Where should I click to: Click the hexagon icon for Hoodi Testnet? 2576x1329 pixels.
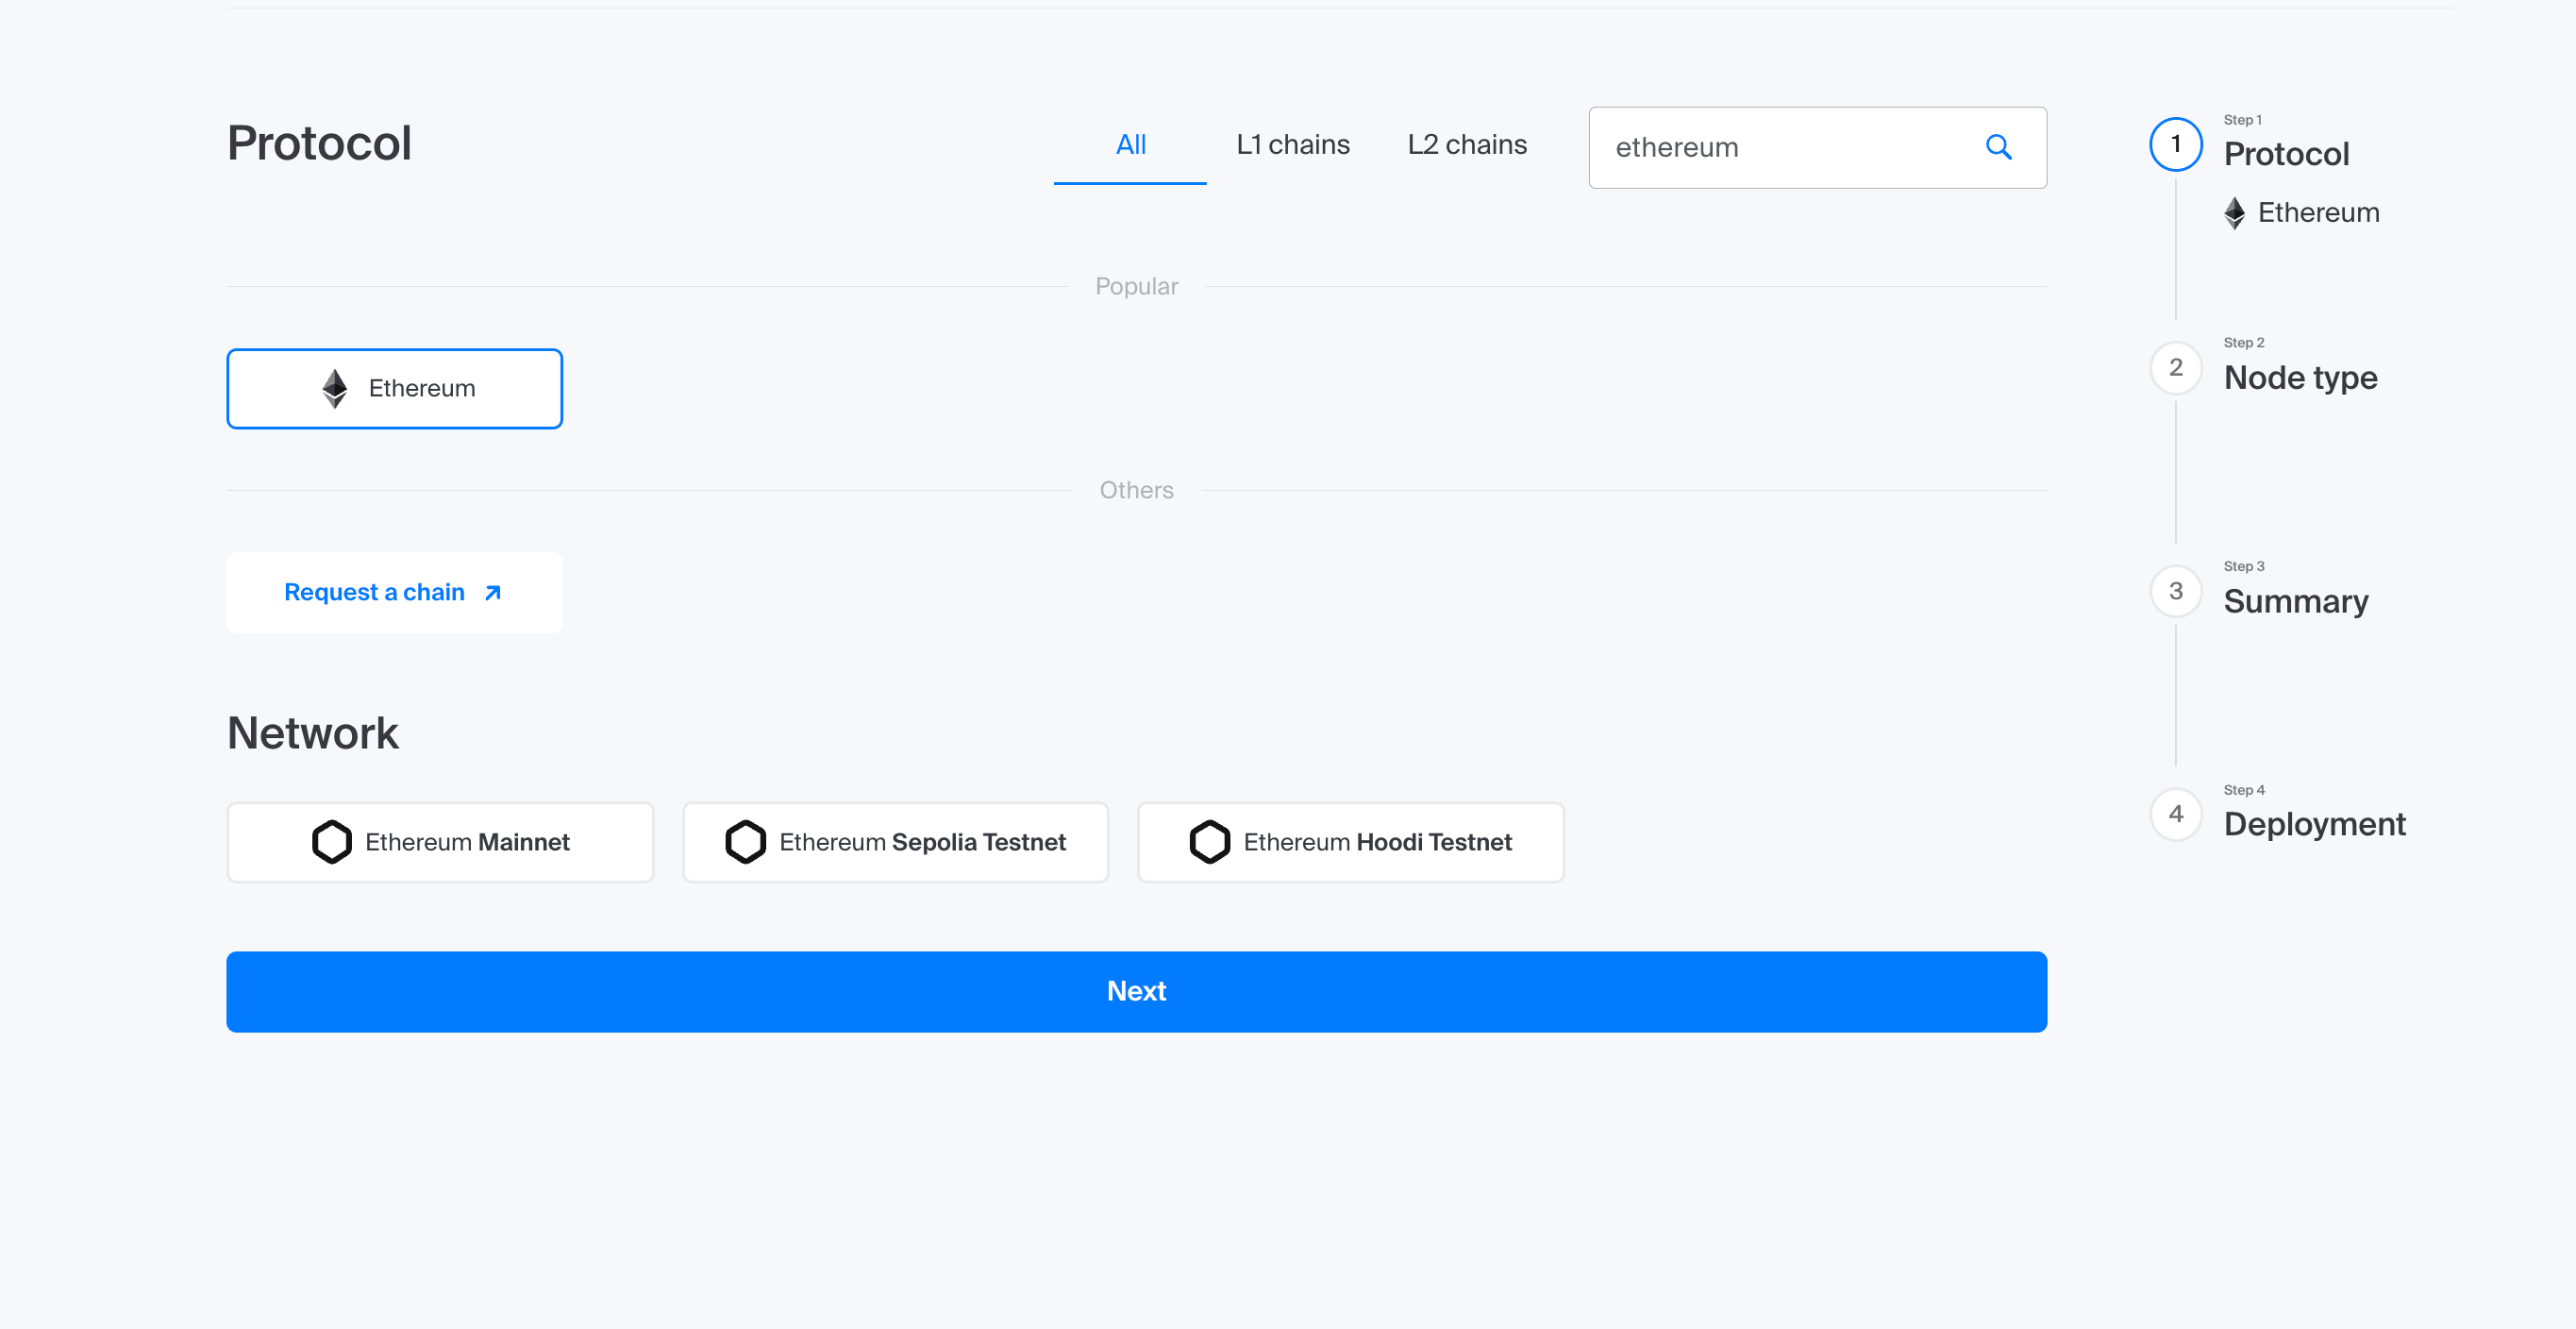pos(1210,842)
